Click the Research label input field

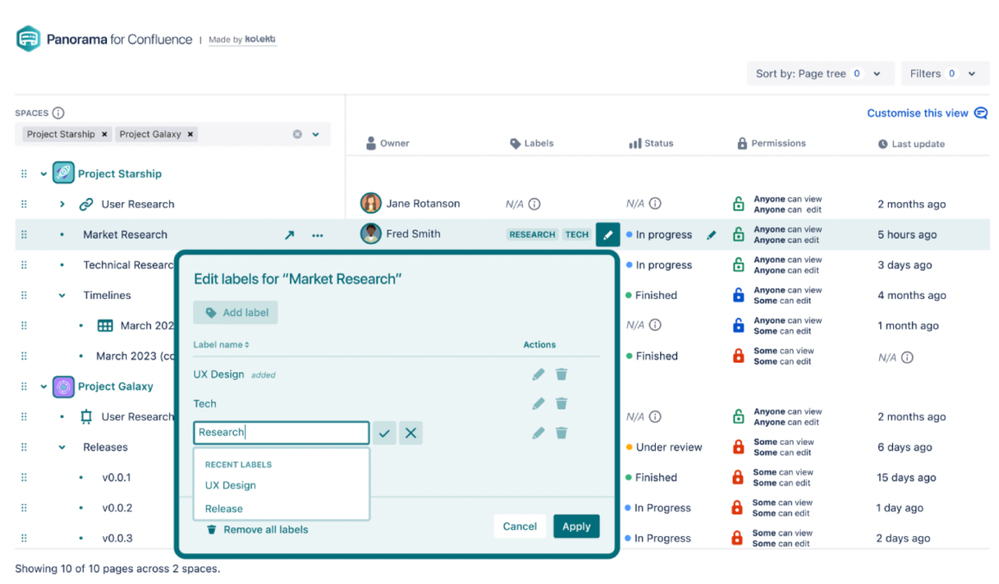click(x=281, y=433)
